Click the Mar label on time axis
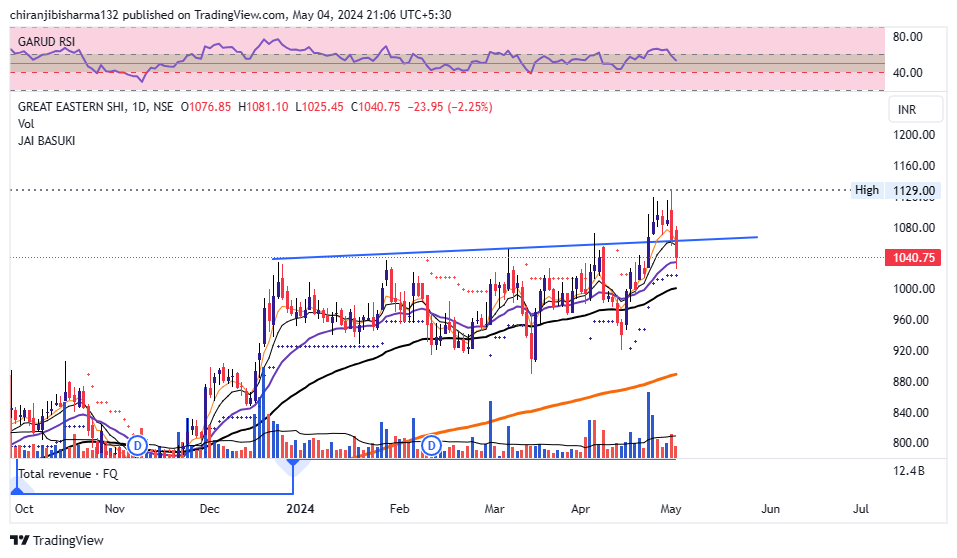 494,509
